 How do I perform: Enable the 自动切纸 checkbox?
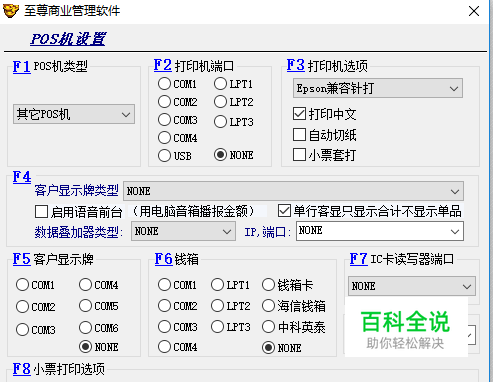[x=299, y=135]
